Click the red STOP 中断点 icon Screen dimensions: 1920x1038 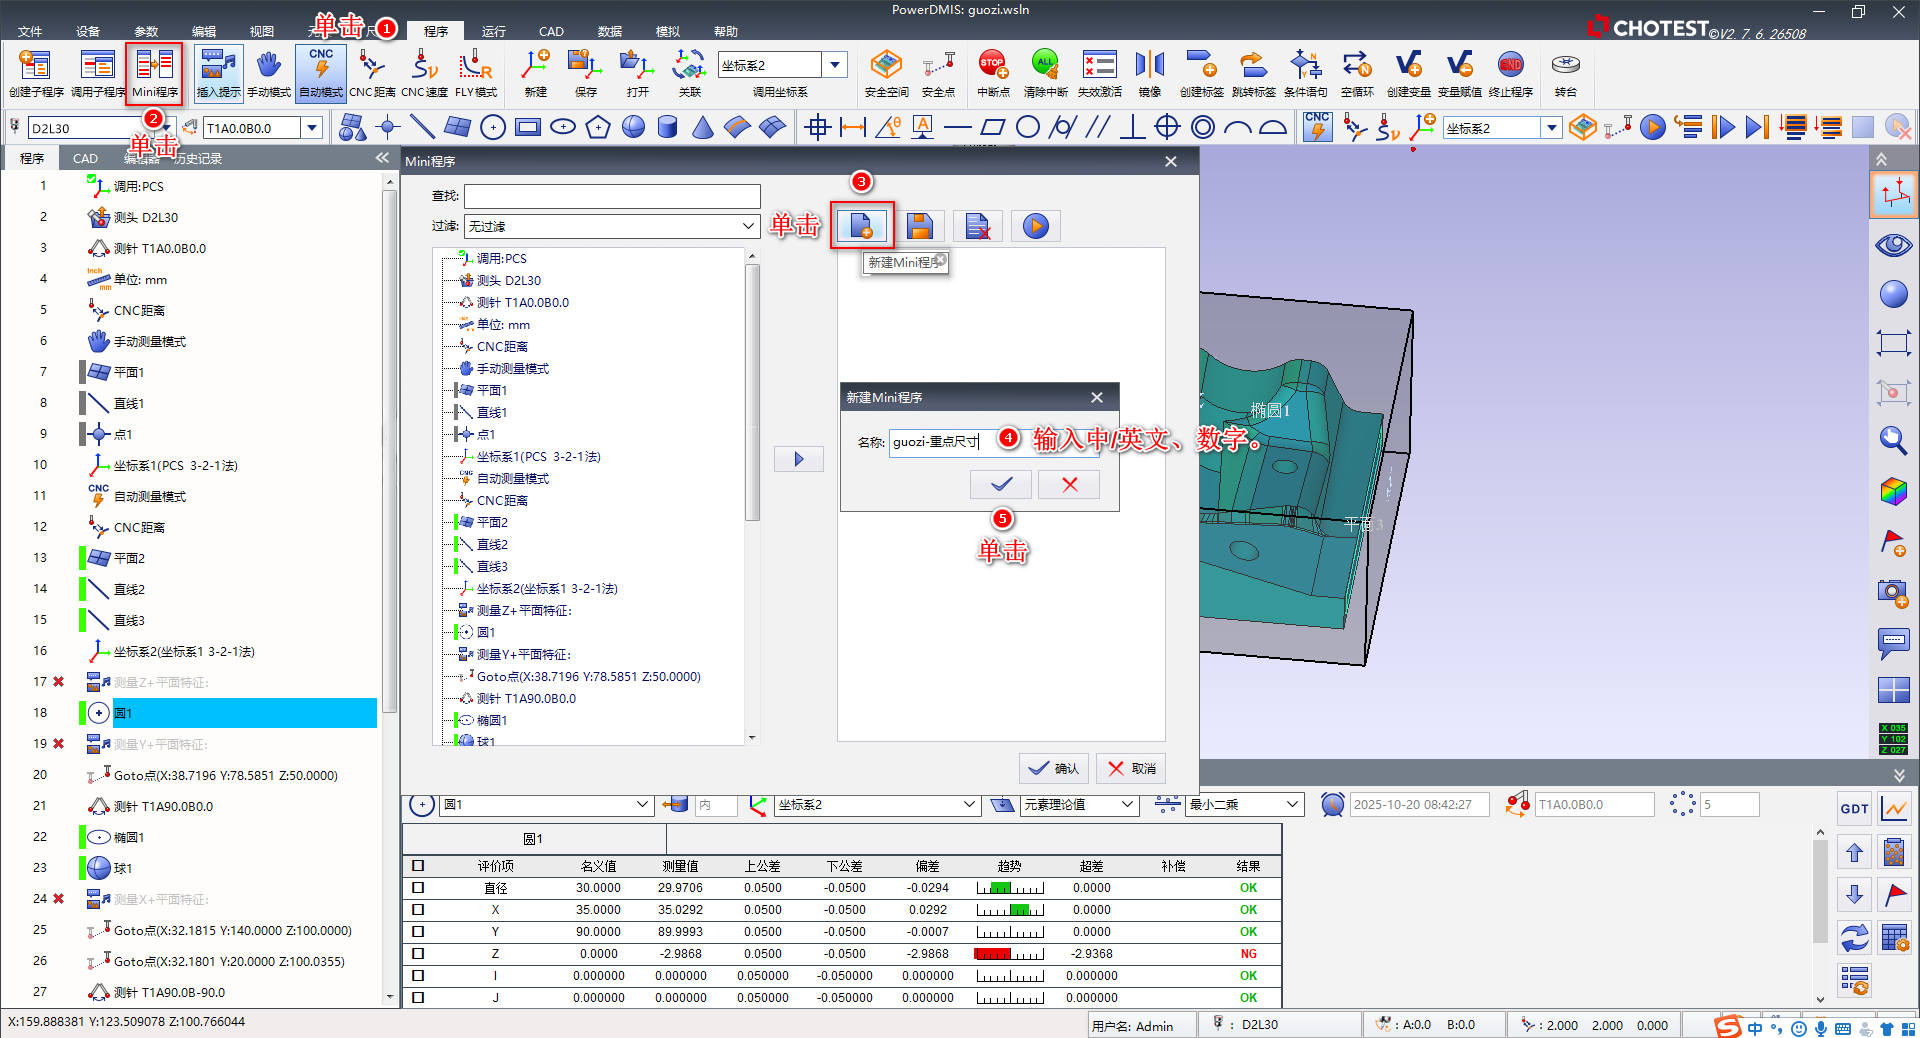click(993, 73)
